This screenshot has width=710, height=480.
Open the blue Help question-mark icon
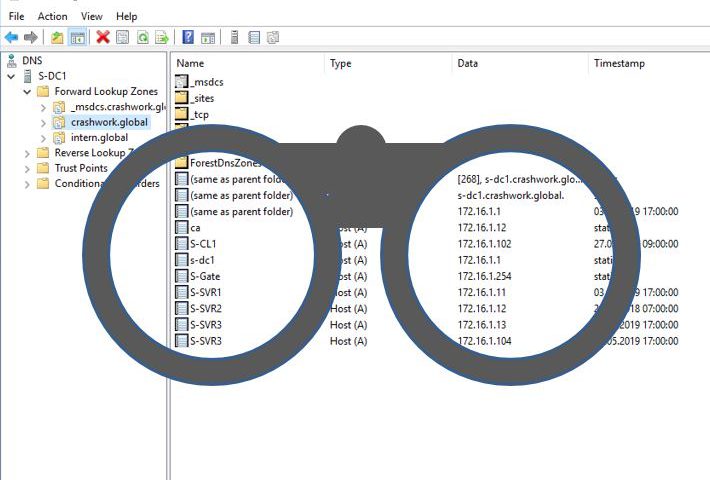187,37
